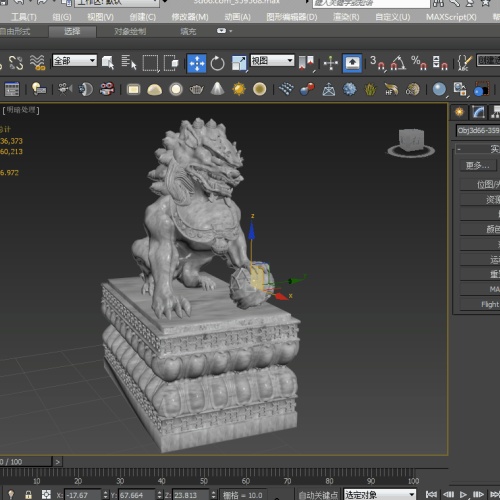Click the HF hair and fur icon
Viewport: 500px width, 500px height.
tap(391, 89)
